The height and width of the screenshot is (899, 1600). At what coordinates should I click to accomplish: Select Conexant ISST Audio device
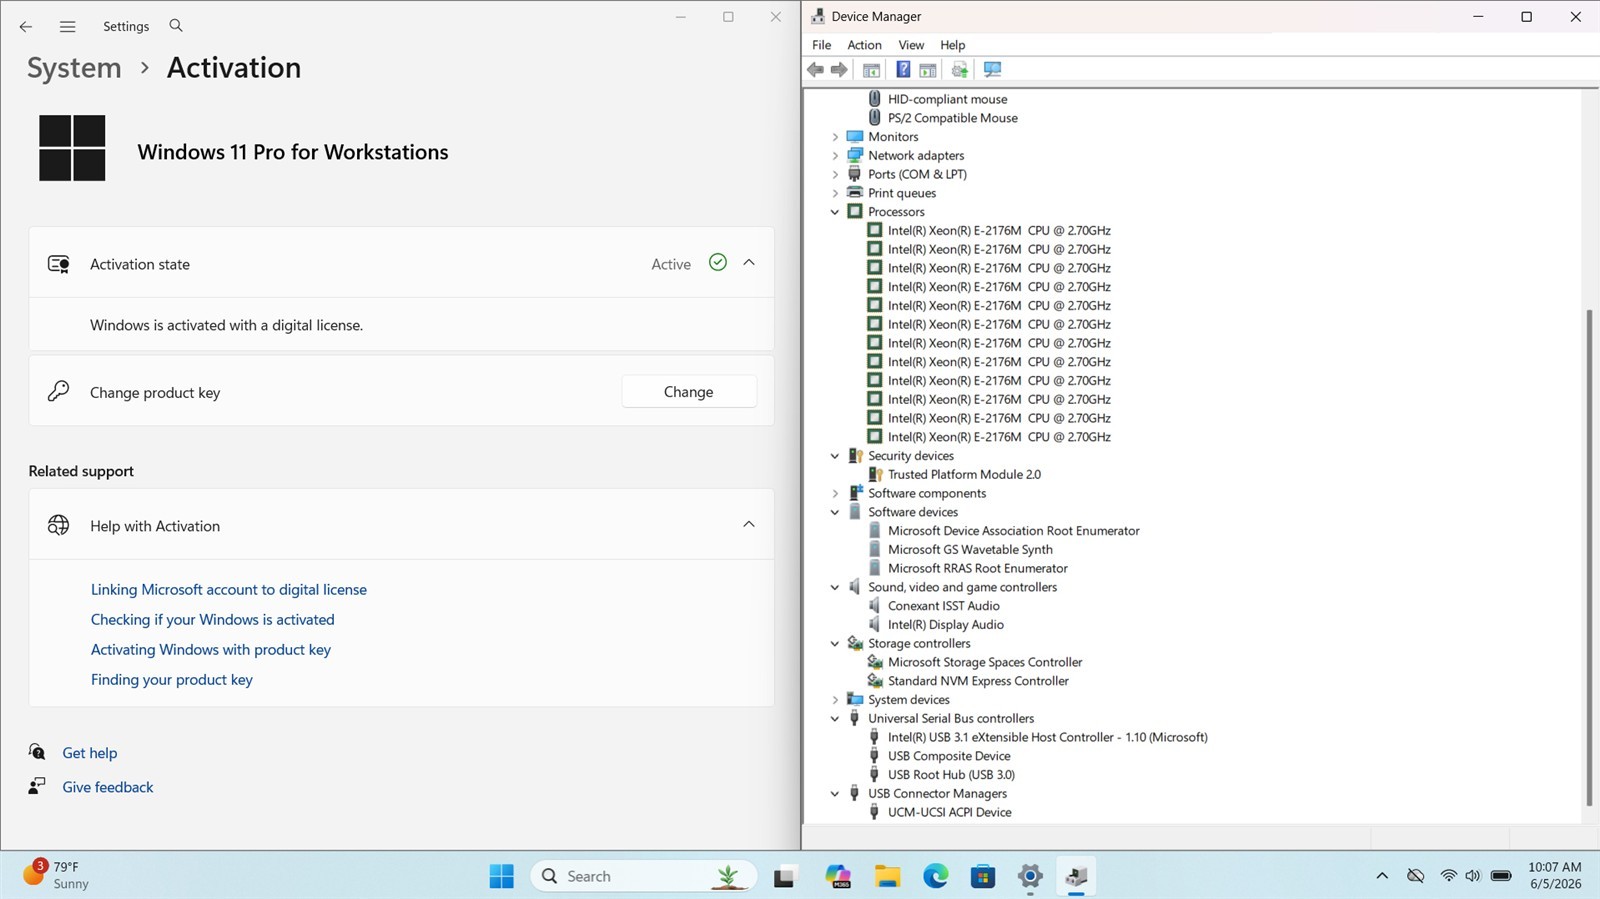coord(944,606)
